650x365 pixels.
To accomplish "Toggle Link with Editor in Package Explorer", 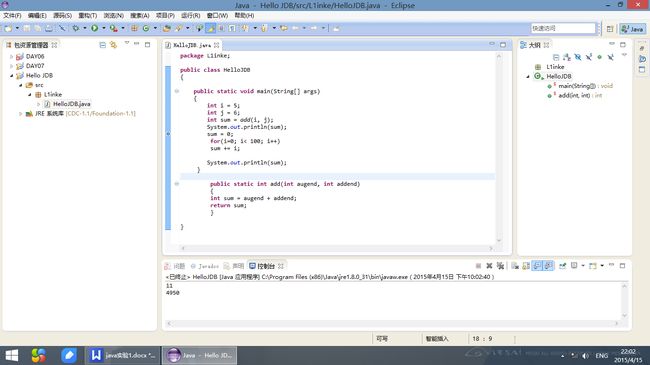I will [x=113, y=45].
